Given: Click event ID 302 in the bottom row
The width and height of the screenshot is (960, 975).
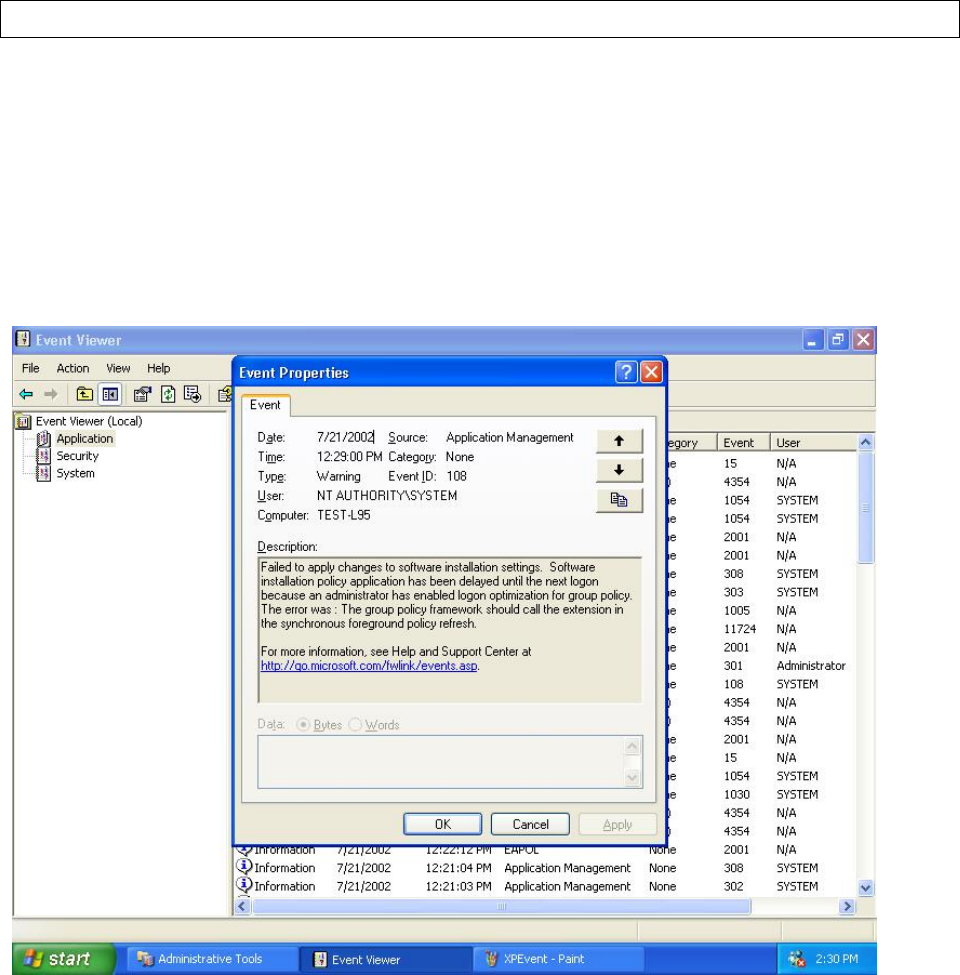Looking at the screenshot, I should pos(734,886).
